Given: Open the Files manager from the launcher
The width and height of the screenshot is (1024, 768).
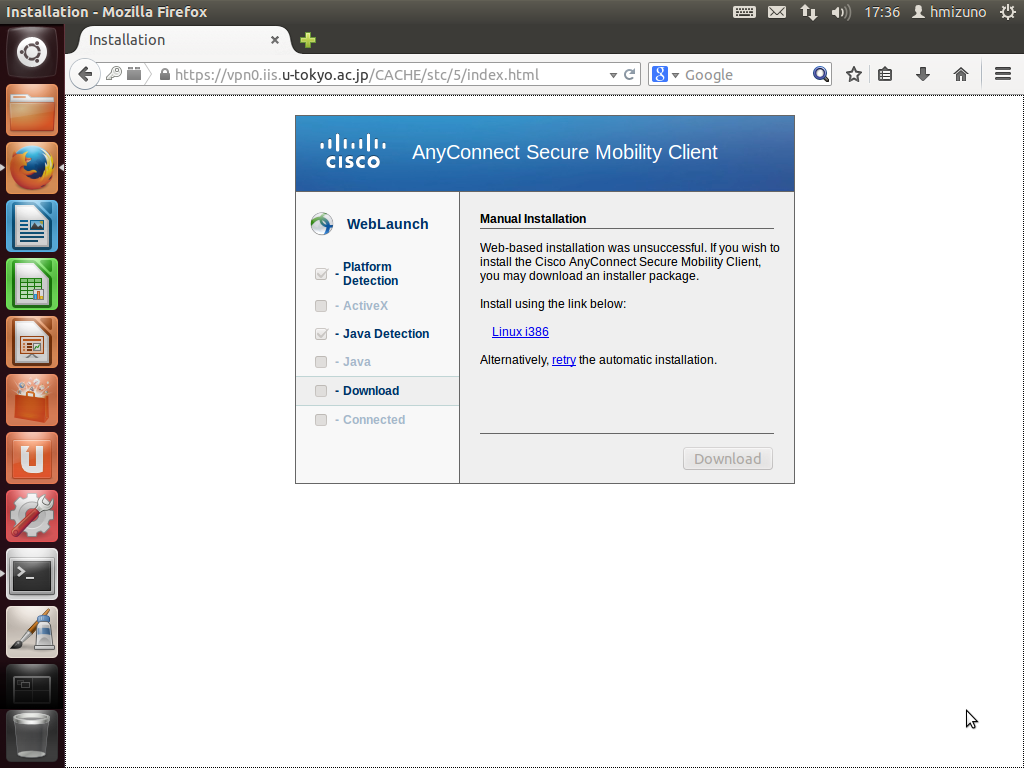Looking at the screenshot, I should 32,110.
